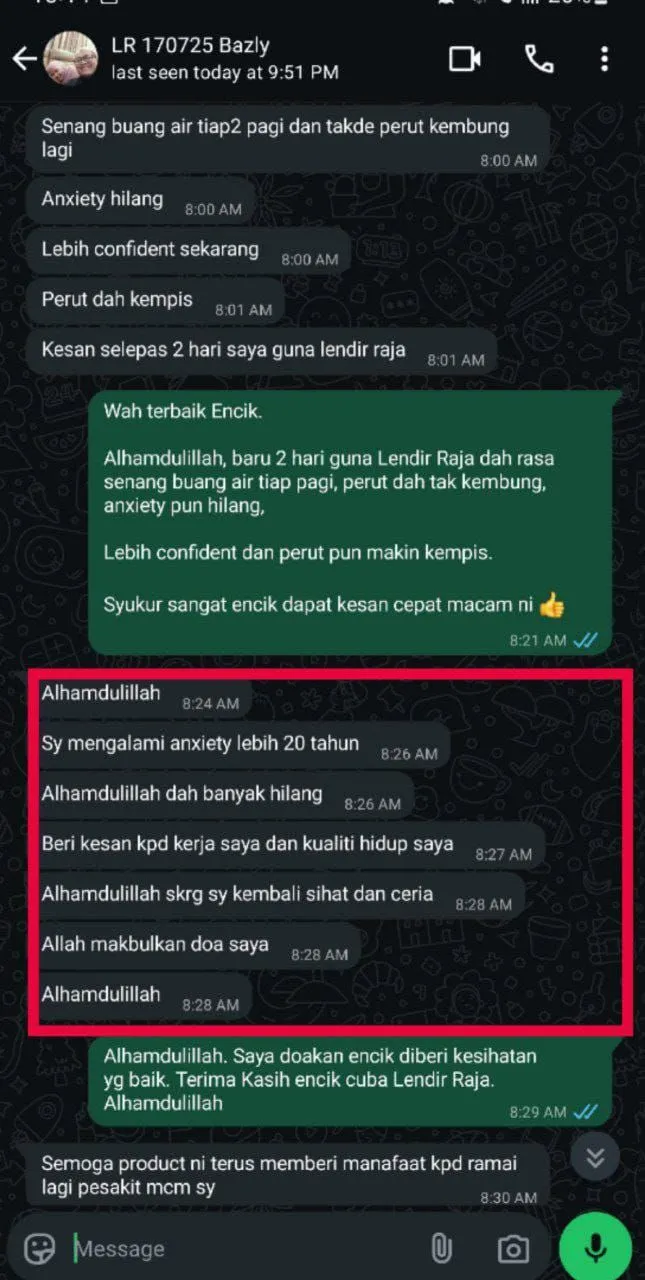Start a video call with Bazly
Screen dimensions: 645x1280
[x=465, y=59]
